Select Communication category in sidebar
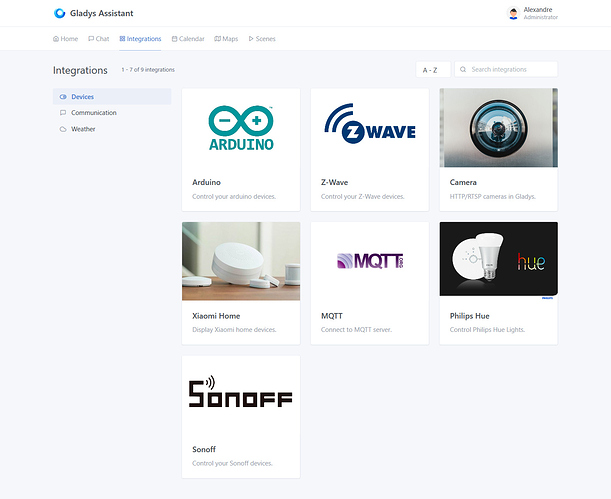The width and height of the screenshot is (611, 499). (x=112, y=113)
